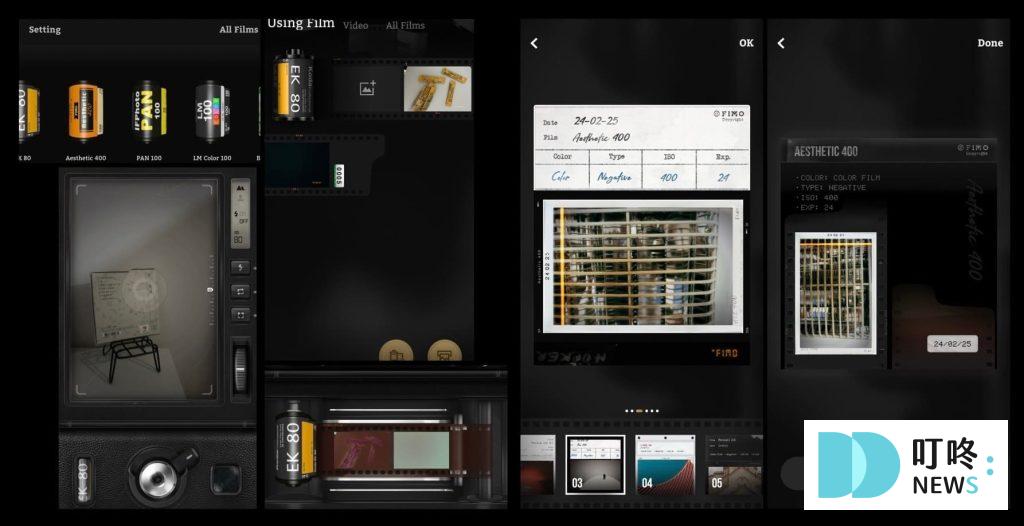Open the All Films tab beside Video
This screenshot has height=526, width=1024.
click(405, 25)
